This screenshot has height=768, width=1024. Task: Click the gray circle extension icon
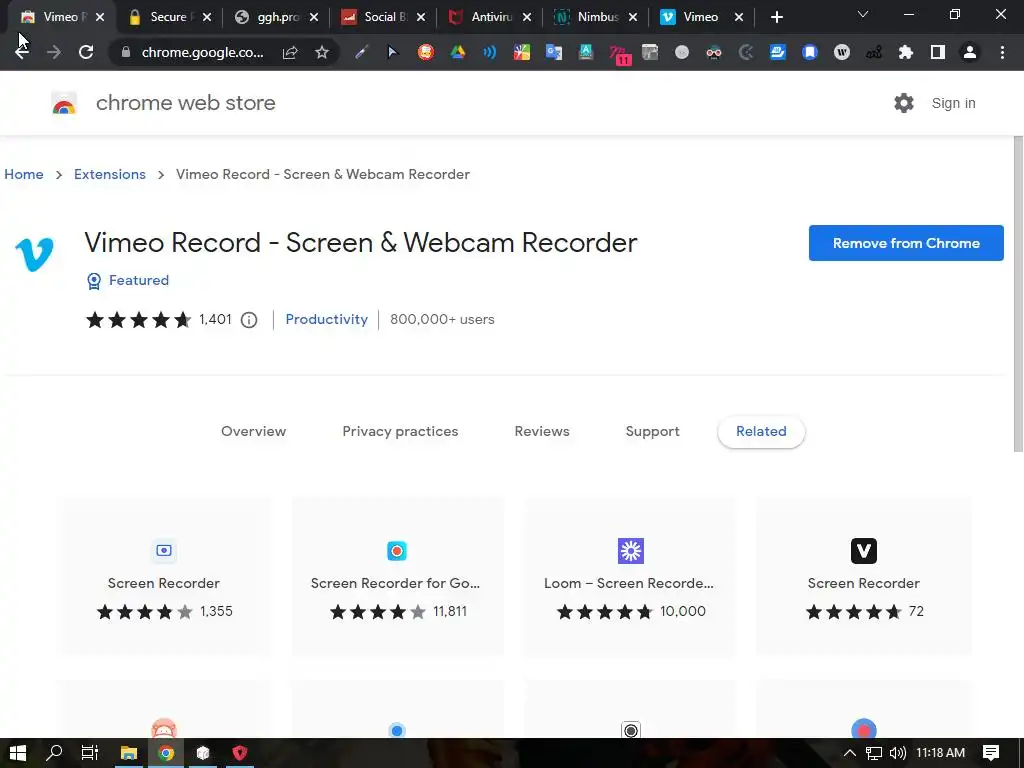pyautogui.click(x=682, y=52)
